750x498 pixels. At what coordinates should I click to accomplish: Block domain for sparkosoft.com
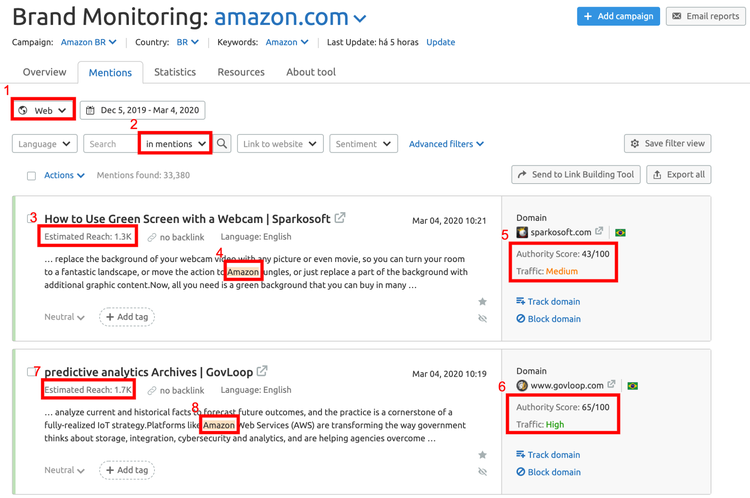coord(548,319)
